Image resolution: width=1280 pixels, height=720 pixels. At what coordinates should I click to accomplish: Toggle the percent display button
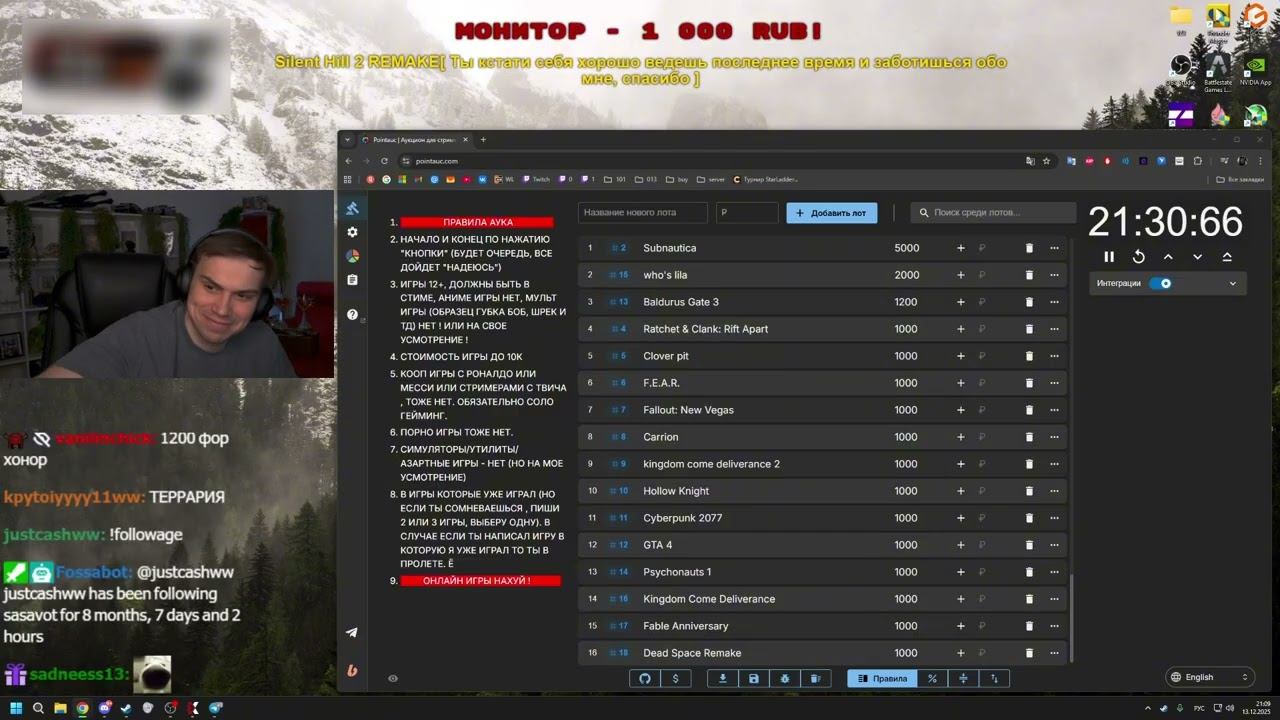[932, 678]
